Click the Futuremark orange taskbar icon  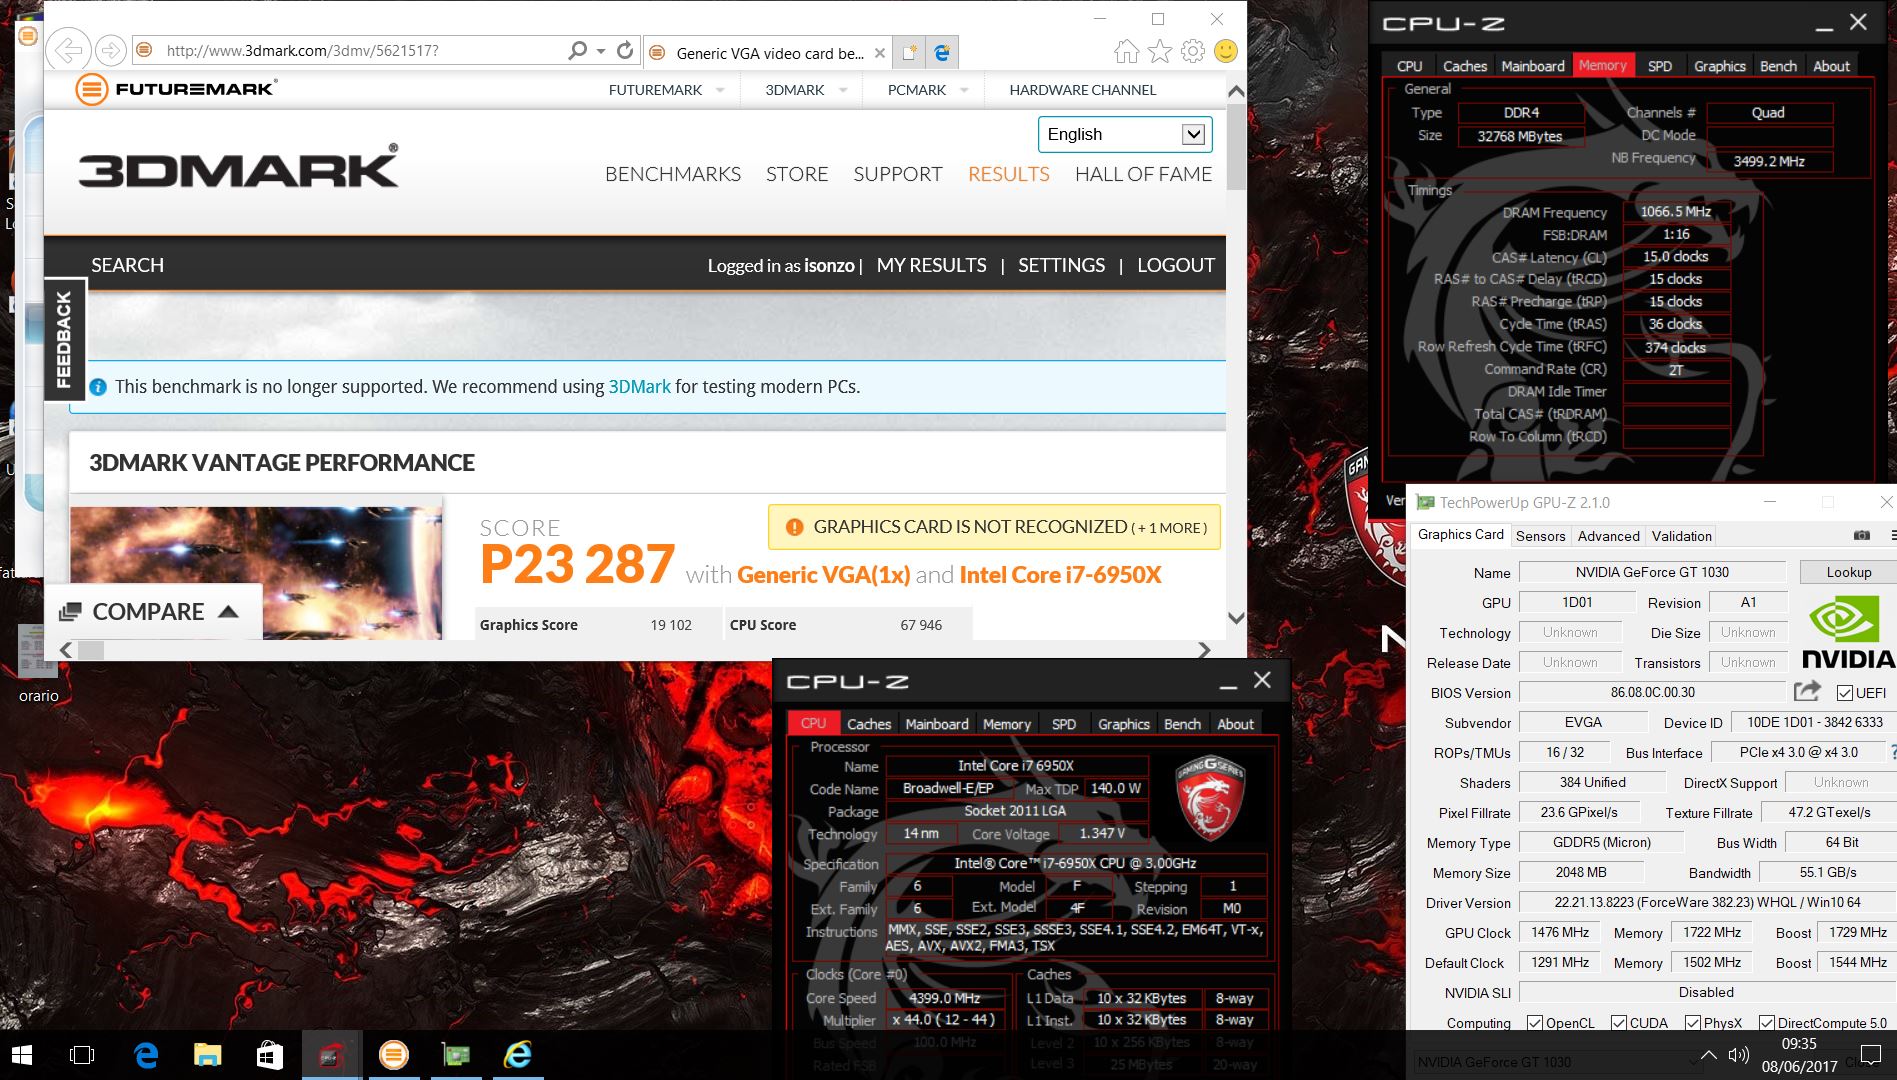(x=394, y=1055)
